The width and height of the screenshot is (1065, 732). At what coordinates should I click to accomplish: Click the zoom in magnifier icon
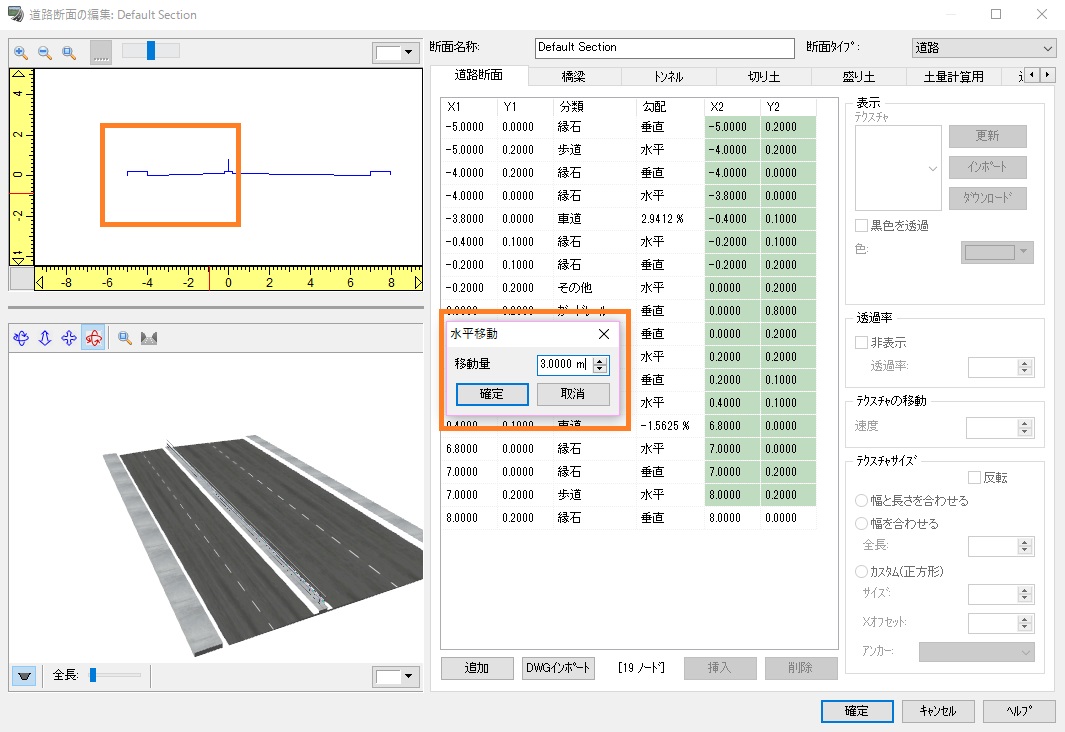coord(21,52)
